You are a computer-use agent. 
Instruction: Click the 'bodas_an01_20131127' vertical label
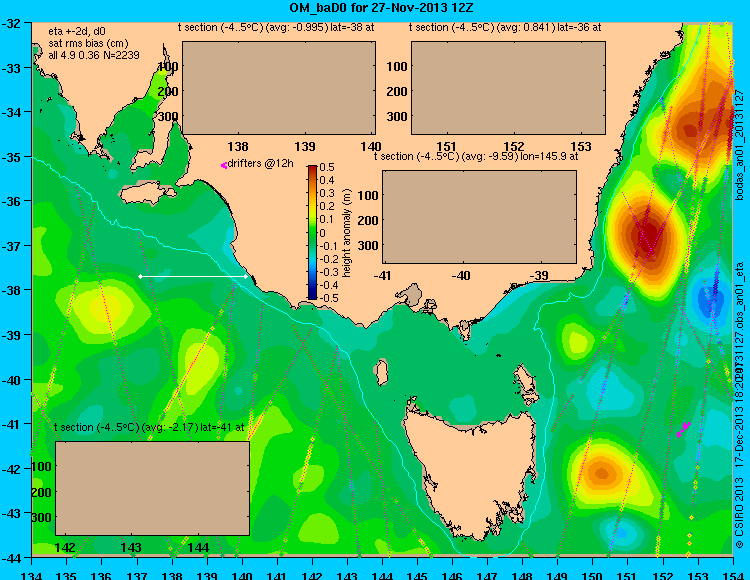pyautogui.click(x=739, y=146)
